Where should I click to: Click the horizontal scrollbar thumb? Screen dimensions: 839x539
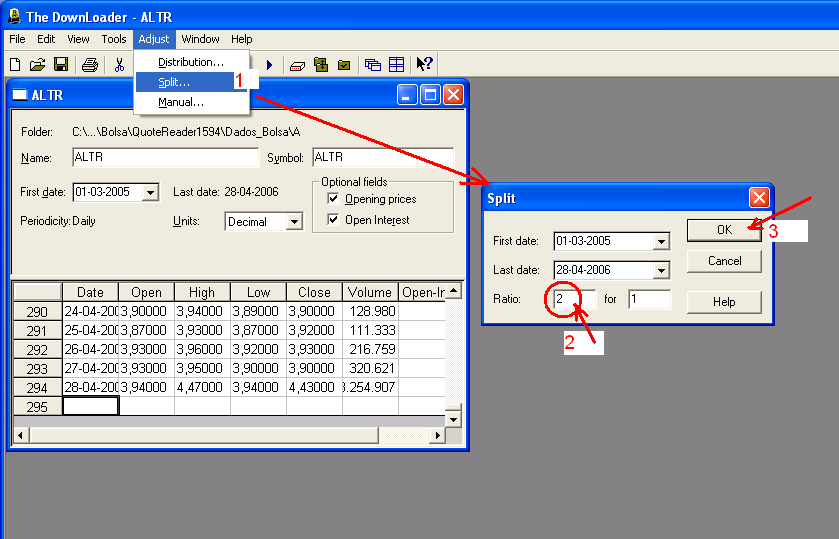click(204, 435)
